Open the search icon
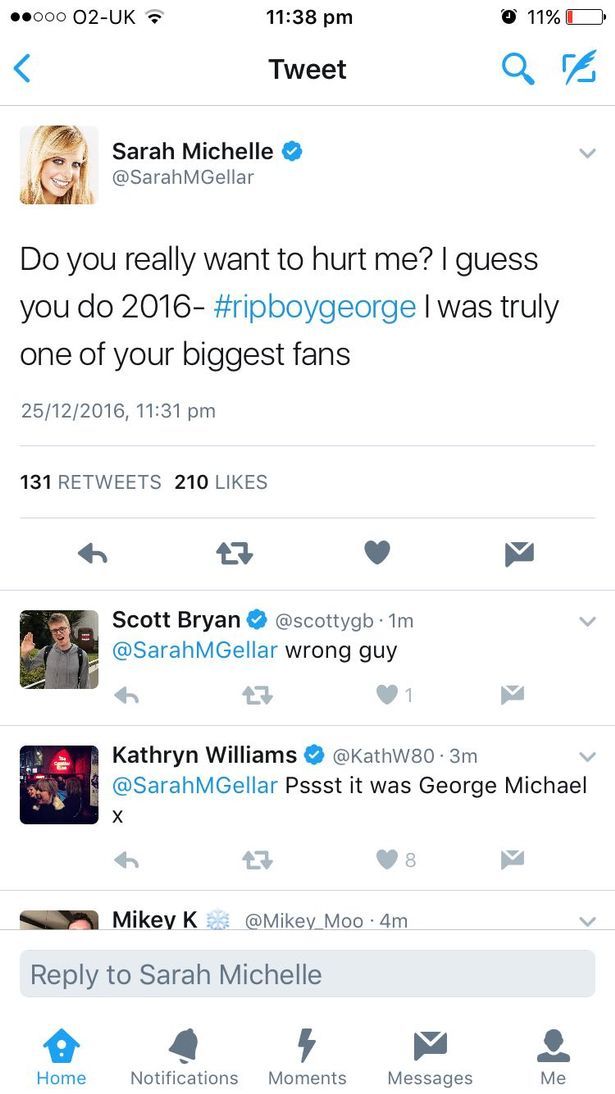 517,69
